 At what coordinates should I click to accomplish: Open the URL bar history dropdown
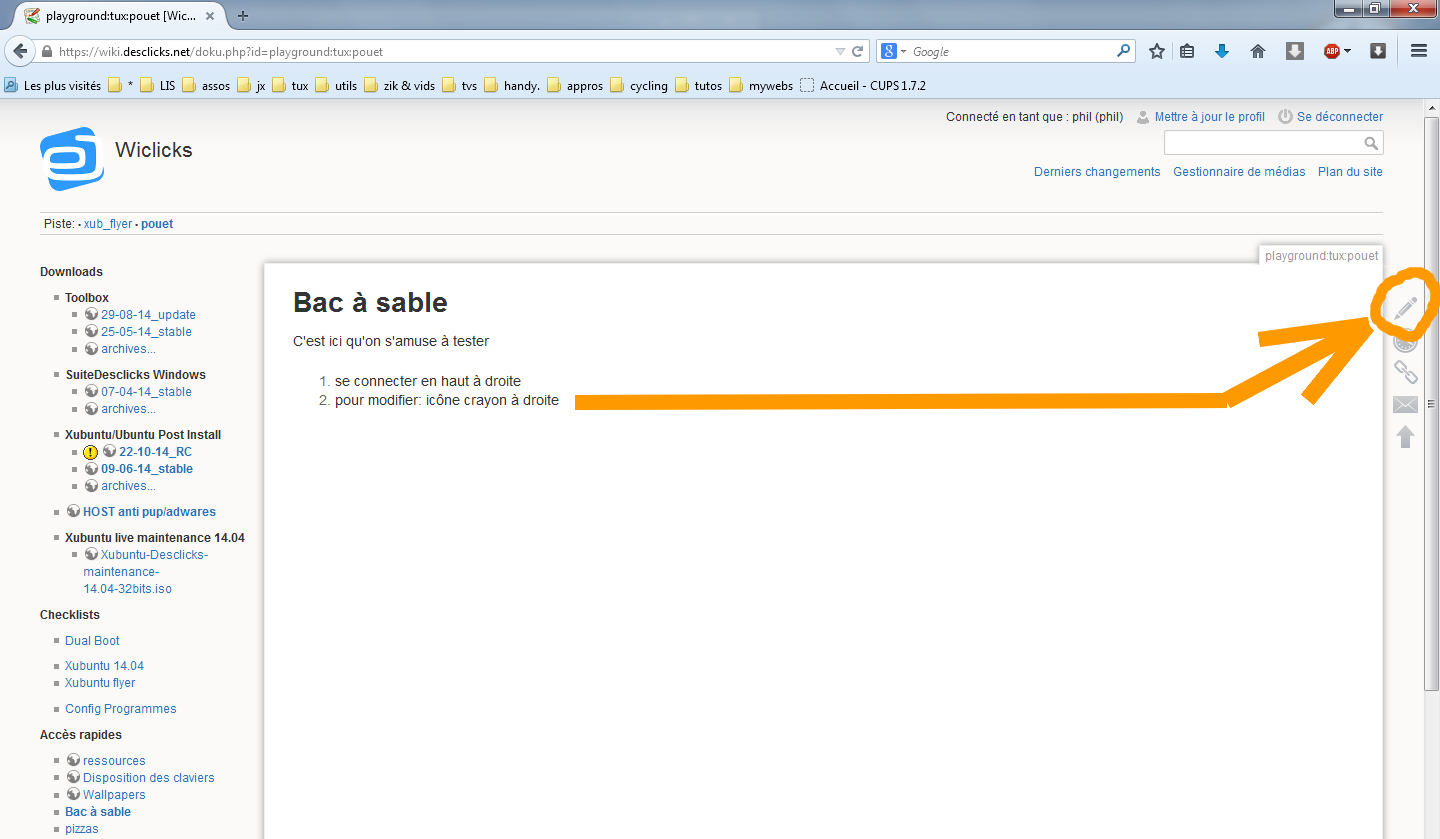click(x=840, y=51)
